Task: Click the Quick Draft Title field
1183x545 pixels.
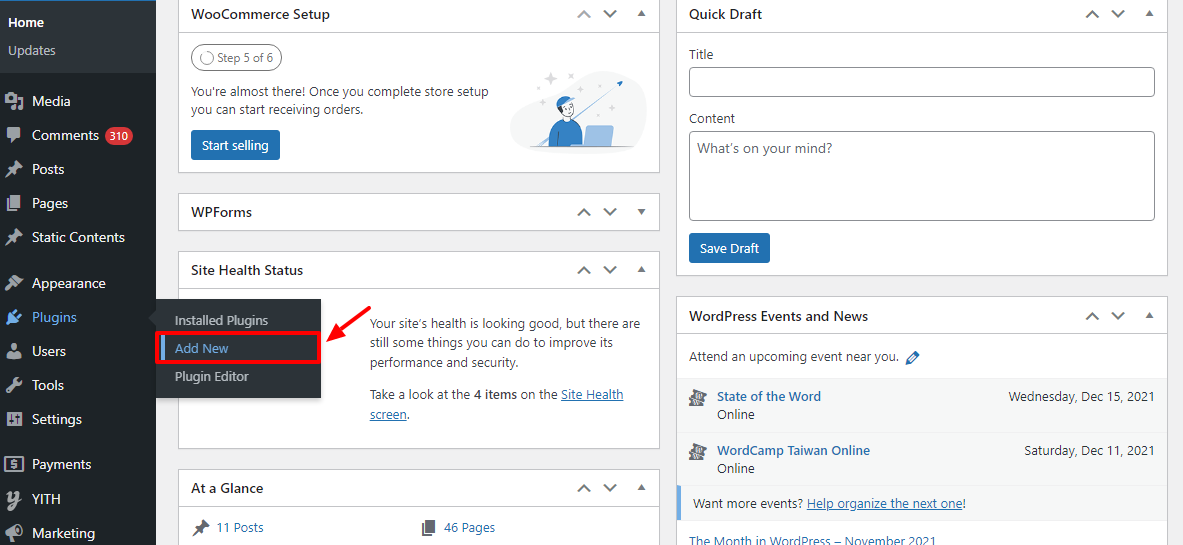Action: click(x=921, y=82)
